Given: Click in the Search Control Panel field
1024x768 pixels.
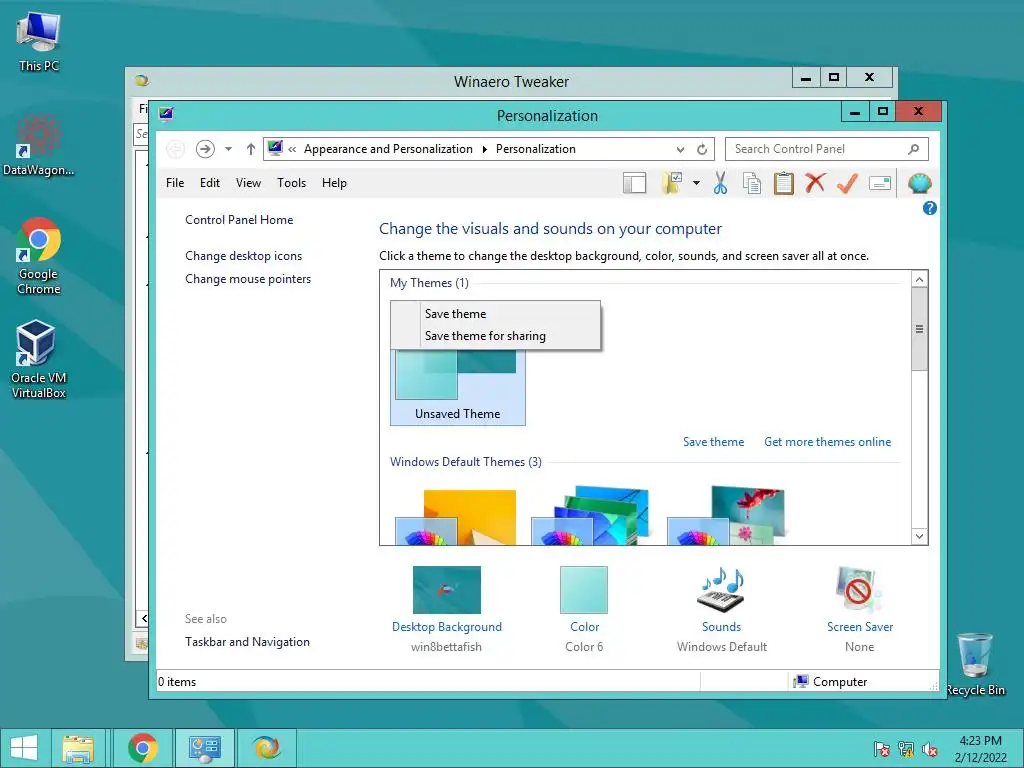Looking at the screenshot, I should point(827,150).
